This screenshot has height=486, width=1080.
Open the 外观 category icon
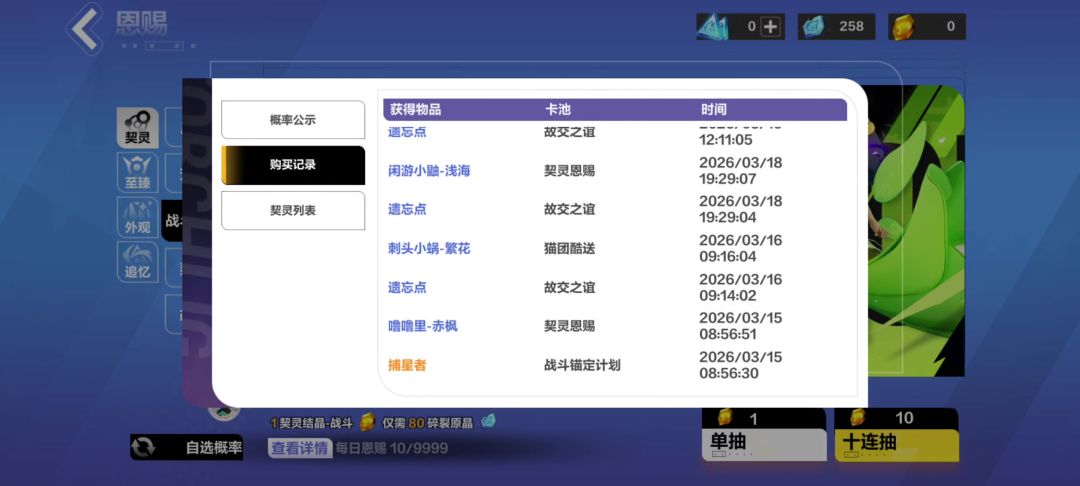click(x=137, y=216)
